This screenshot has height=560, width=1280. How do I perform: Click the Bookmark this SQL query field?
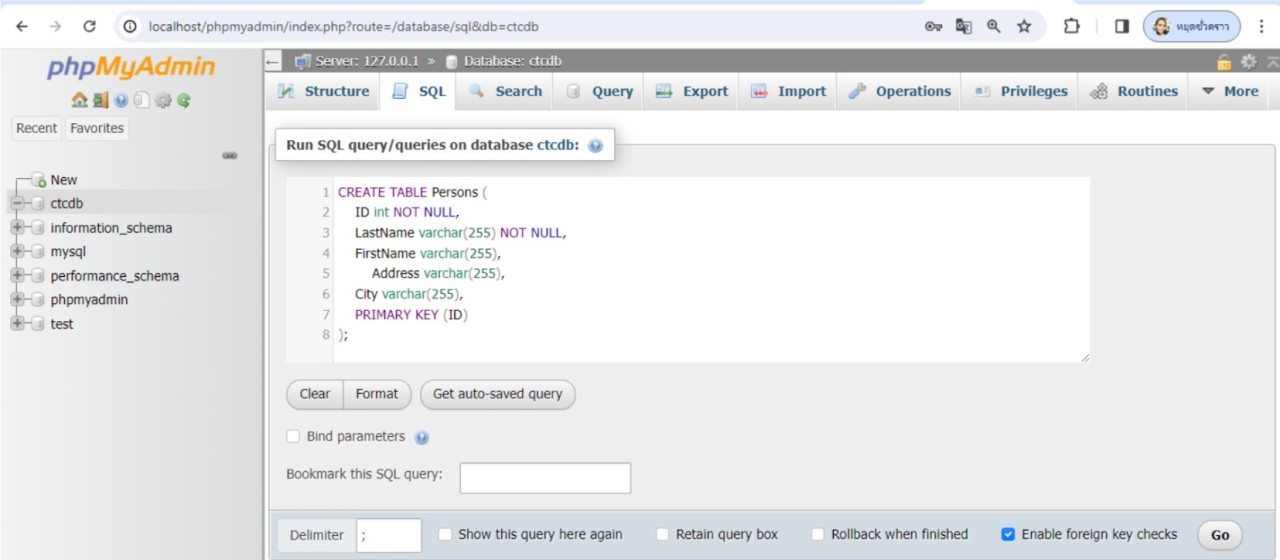pyautogui.click(x=545, y=478)
